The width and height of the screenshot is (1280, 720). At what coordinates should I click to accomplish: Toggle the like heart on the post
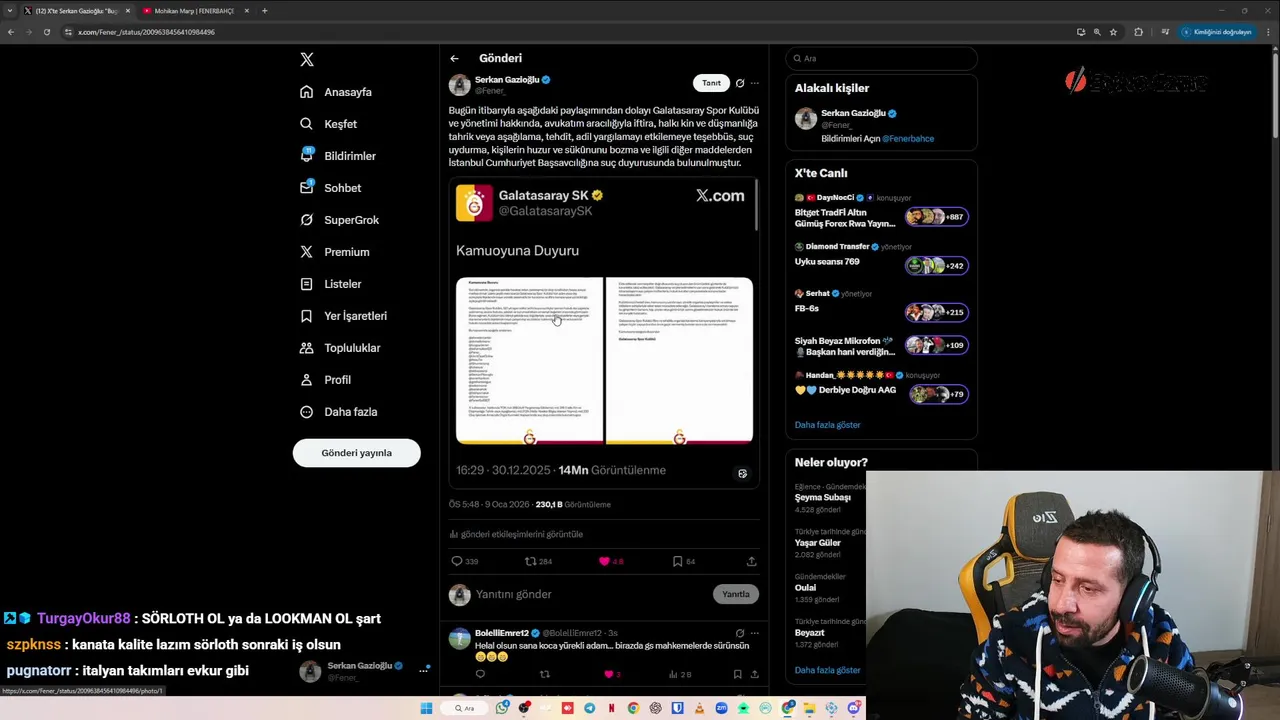[604, 561]
